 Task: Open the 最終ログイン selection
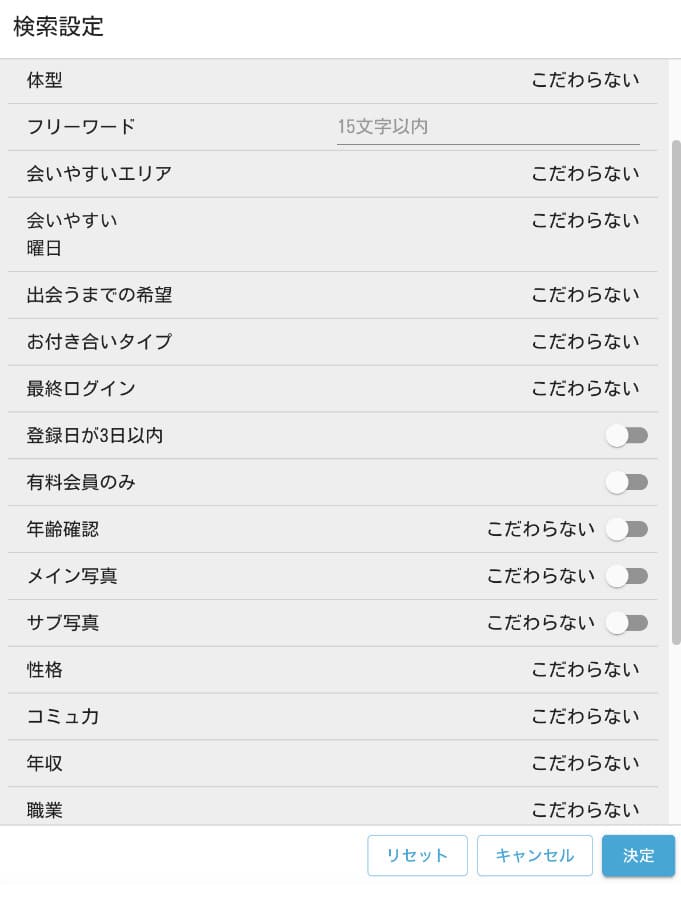[x=585, y=389]
